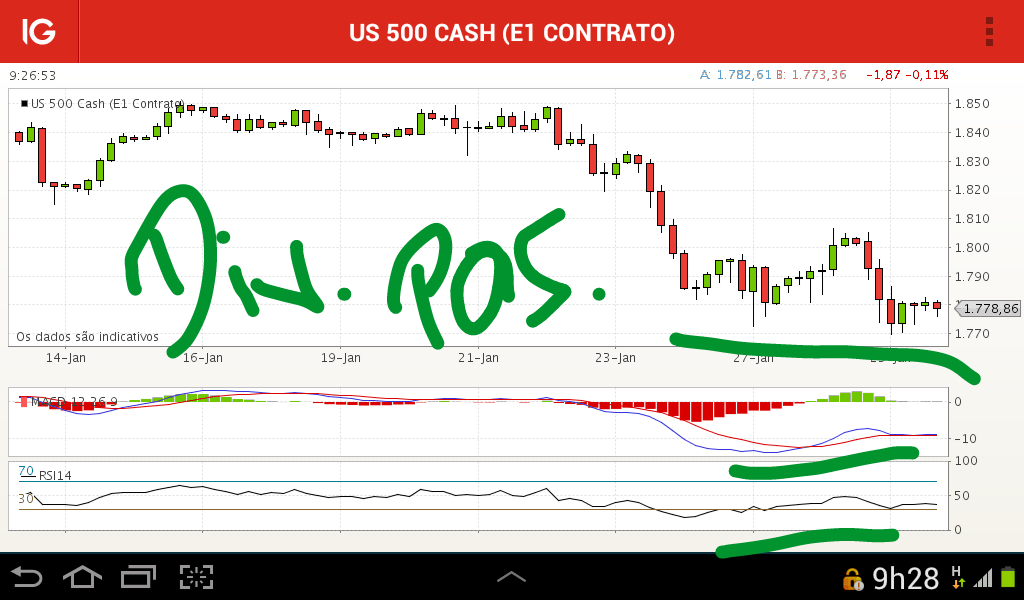Tap the MACD 12 26 9 indicator label
Image resolution: width=1024 pixels, height=600 pixels.
(x=74, y=402)
